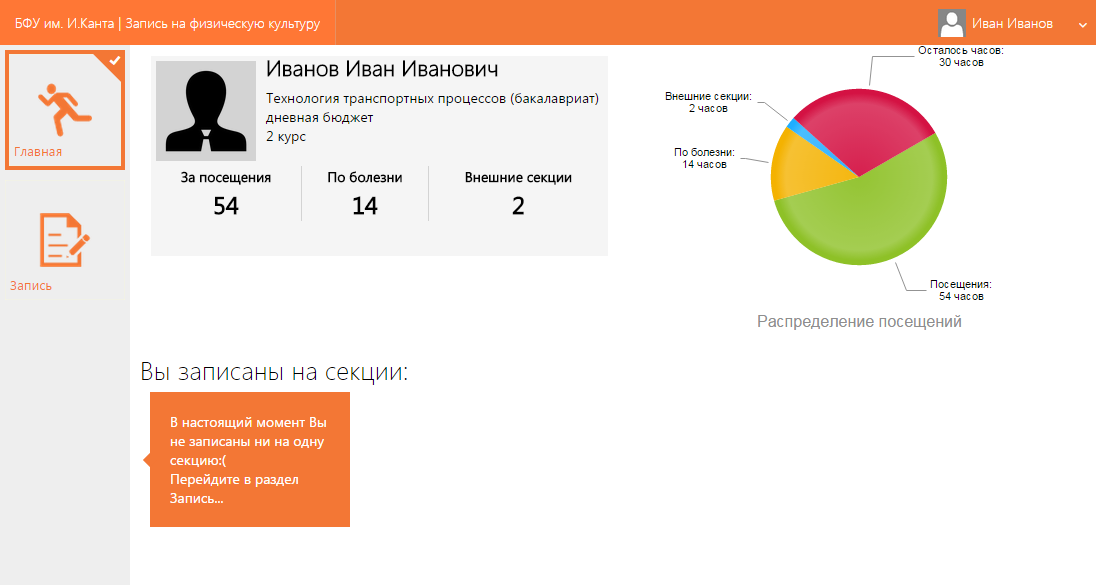
Task: Click the user avatar icon in header
Action: point(951,23)
